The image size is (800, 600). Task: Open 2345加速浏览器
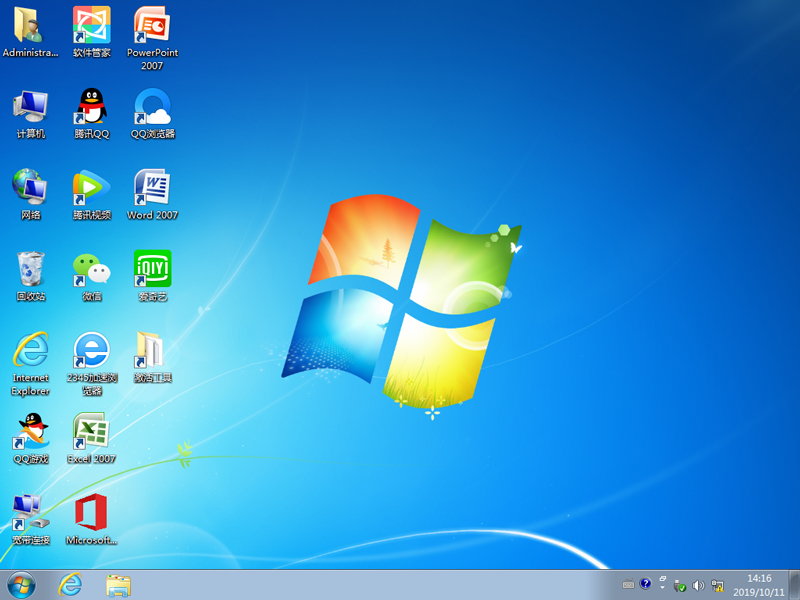[91, 355]
